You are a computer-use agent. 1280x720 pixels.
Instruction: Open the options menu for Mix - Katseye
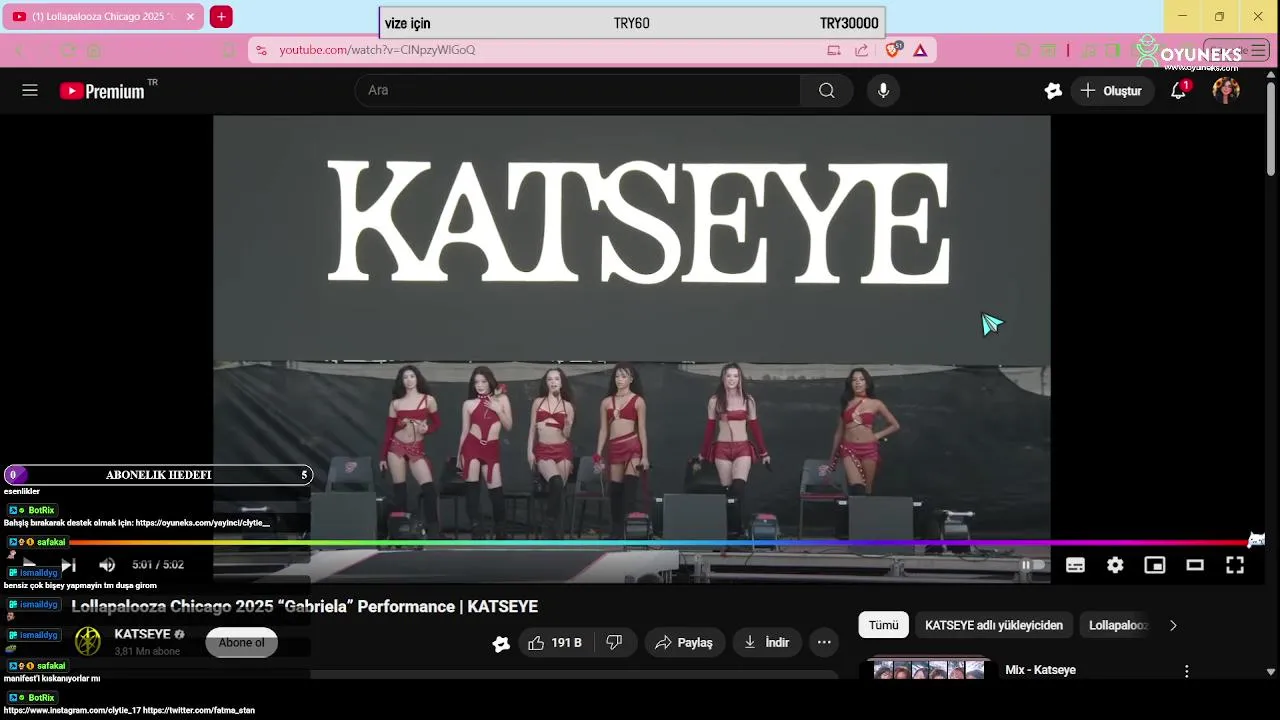(1187, 671)
